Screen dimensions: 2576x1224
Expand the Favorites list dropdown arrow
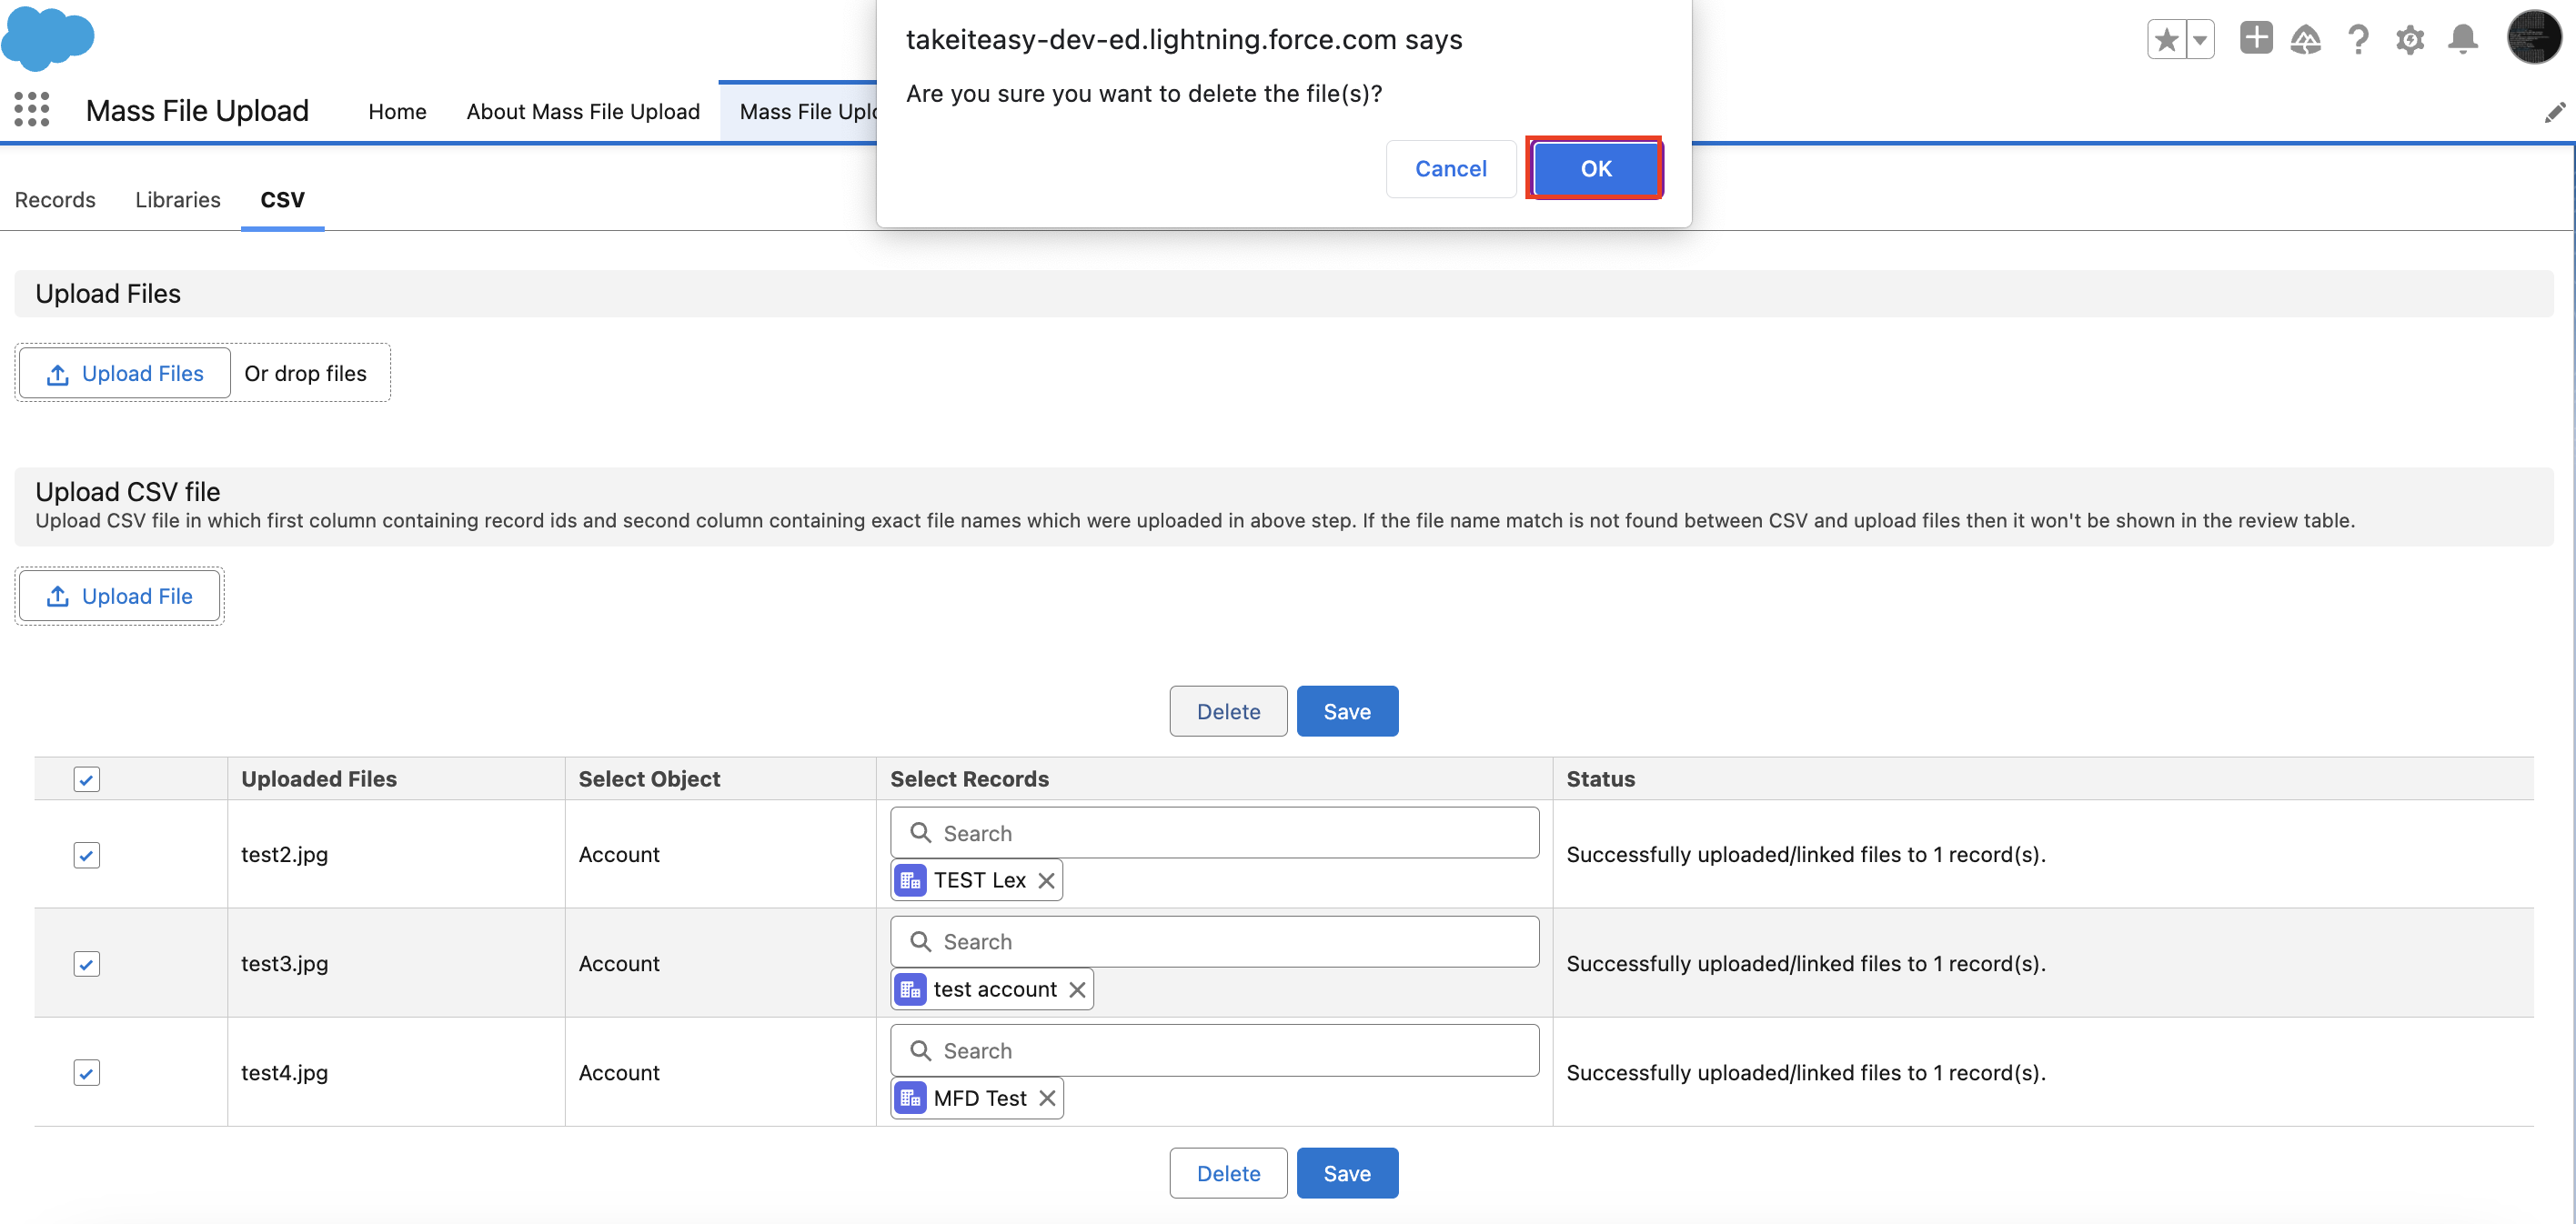click(x=2200, y=40)
